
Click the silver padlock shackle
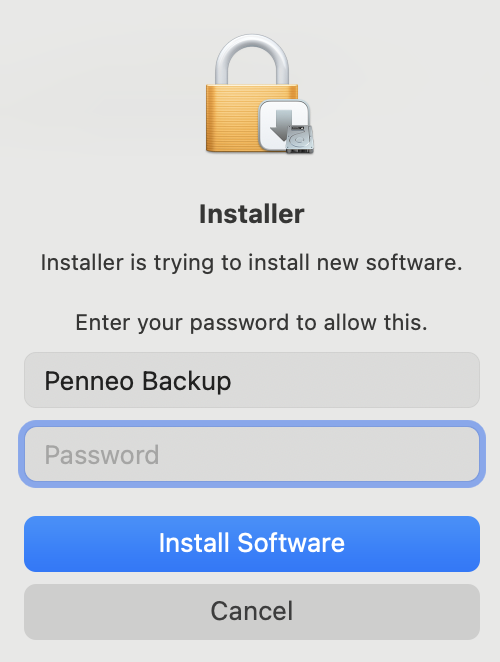click(252, 59)
